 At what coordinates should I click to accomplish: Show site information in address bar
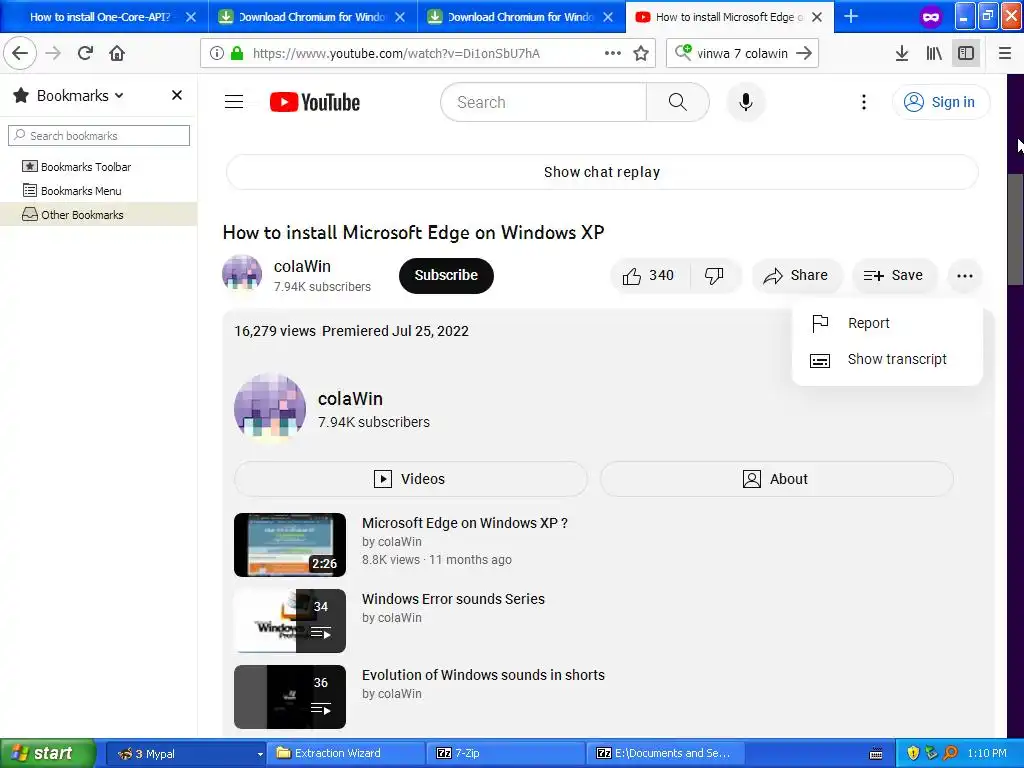(x=217, y=54)
